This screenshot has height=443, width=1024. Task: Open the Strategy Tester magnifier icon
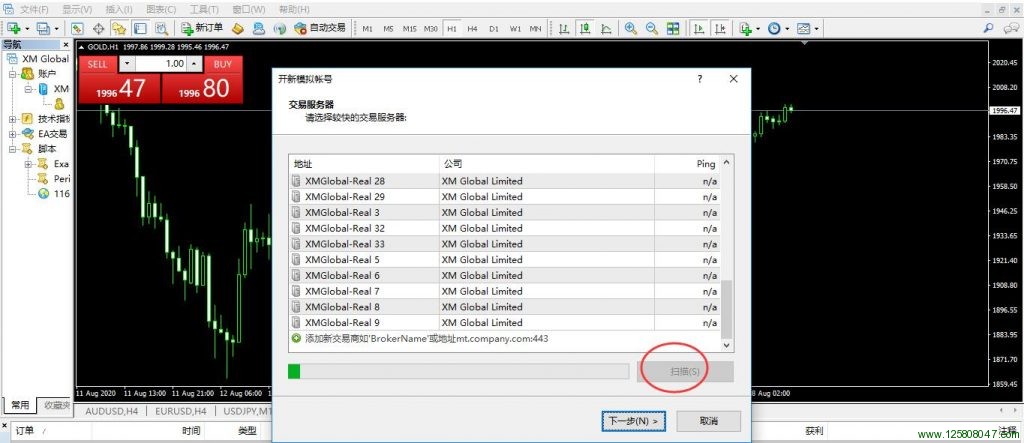[161, 28]
